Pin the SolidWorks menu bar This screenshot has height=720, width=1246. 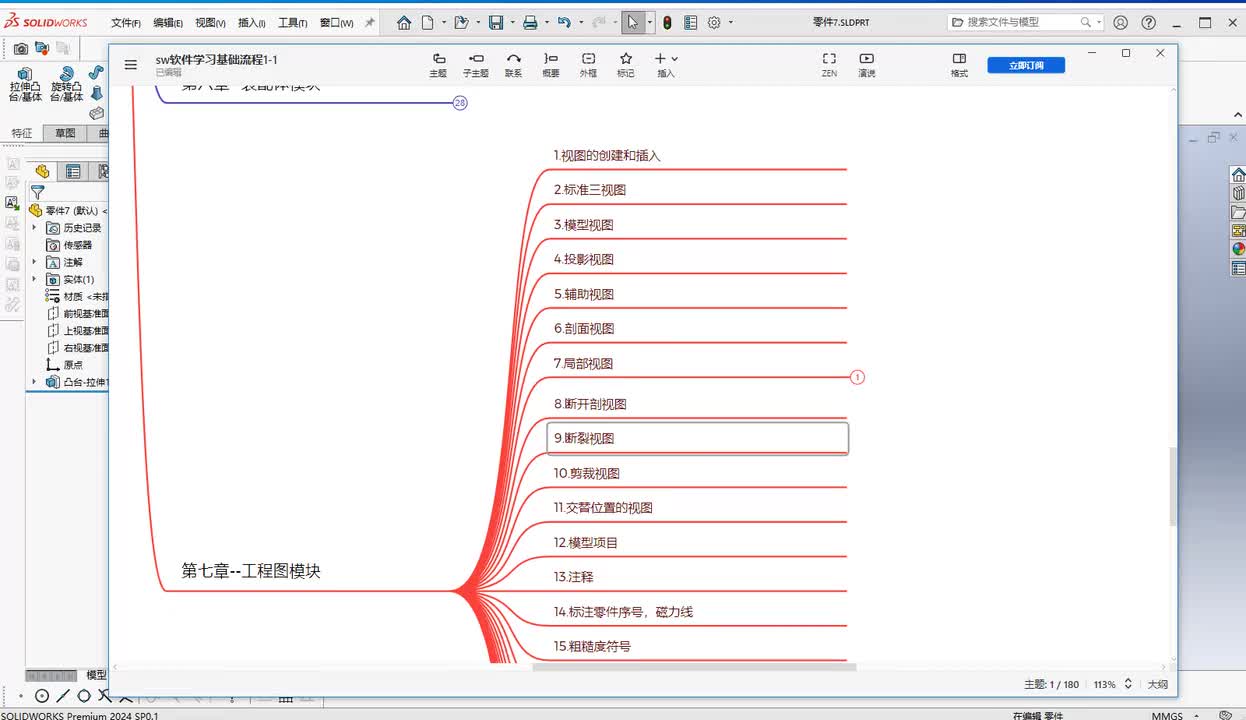click(x=369, y=22)
